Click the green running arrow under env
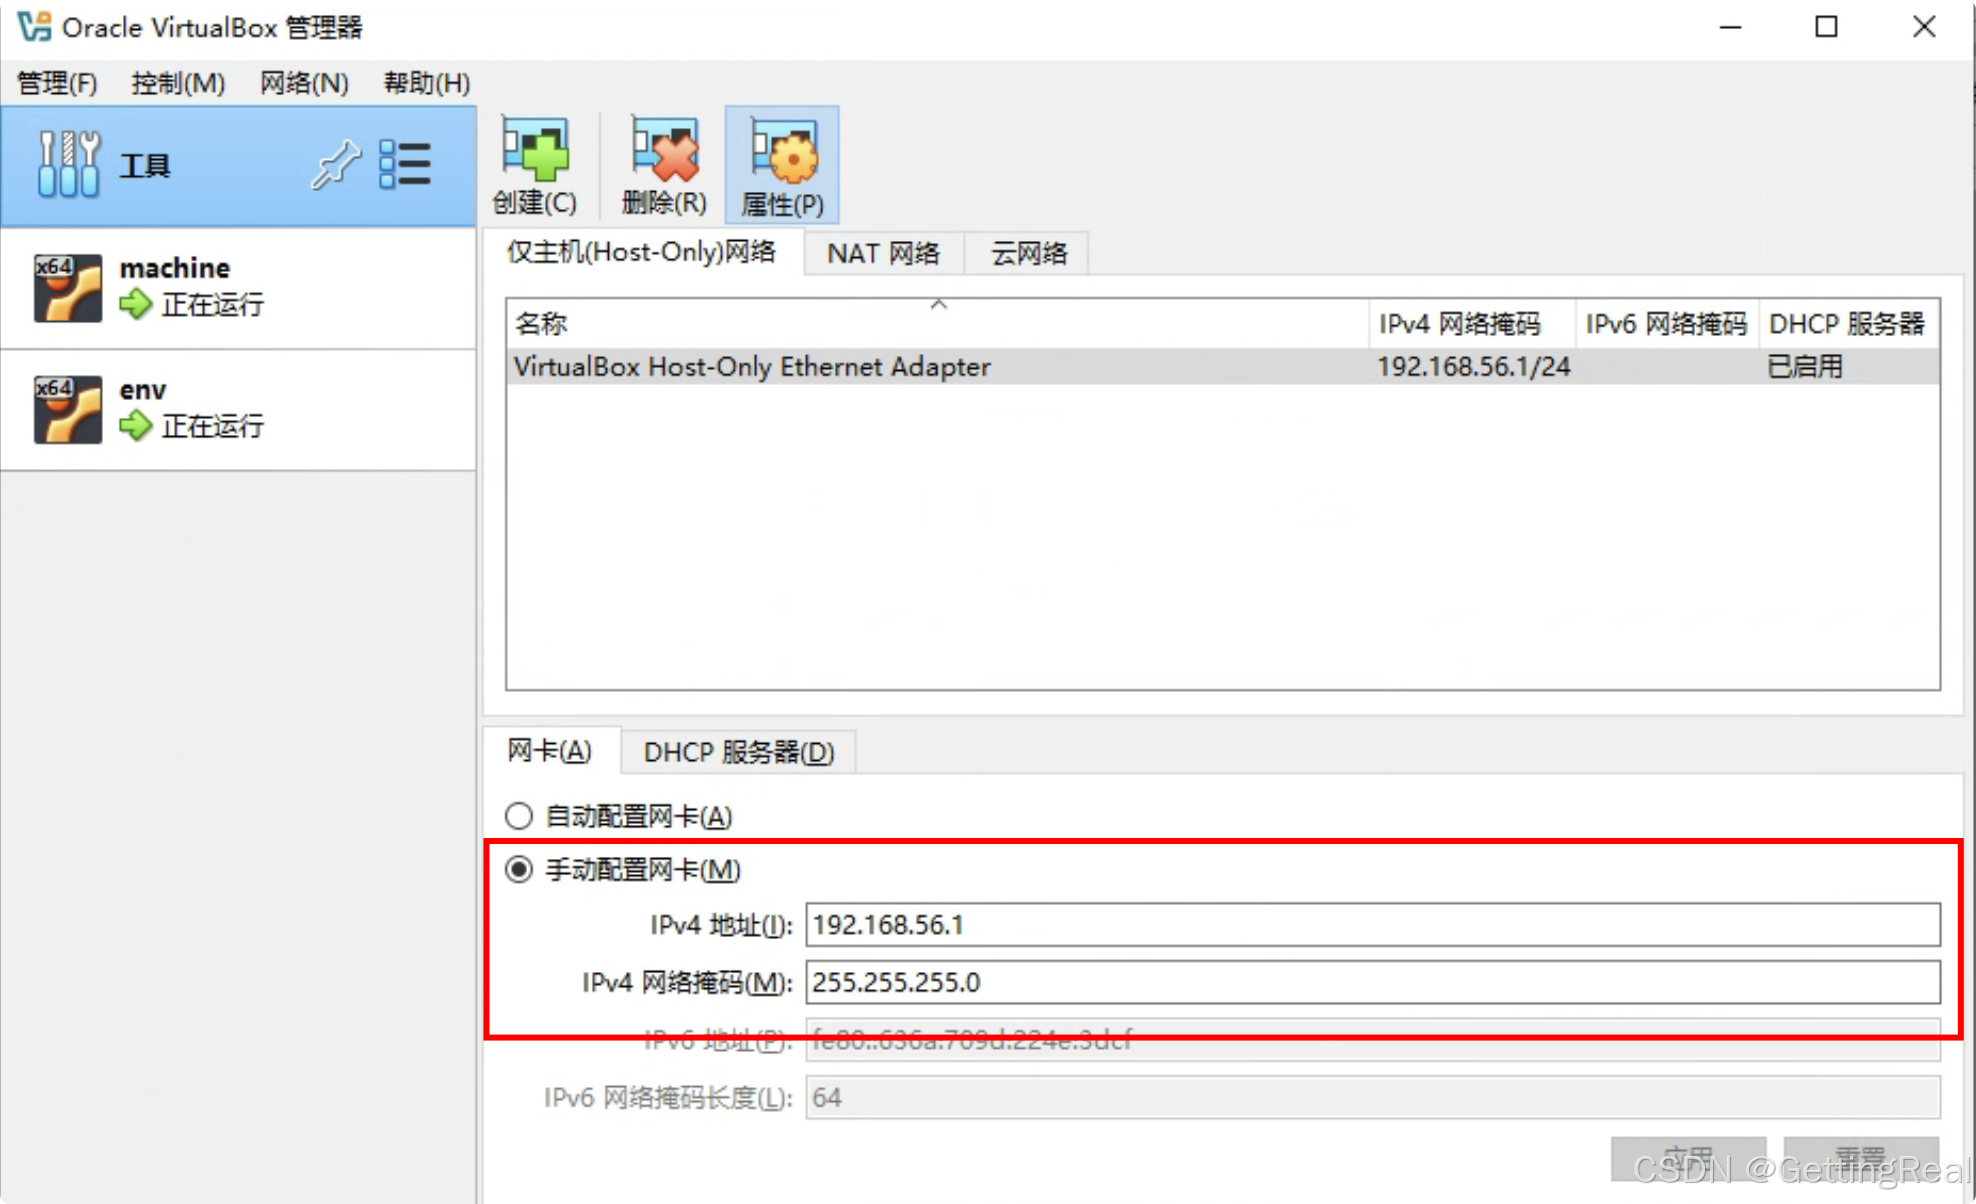1976x1204 pixels. click(135, 426)
